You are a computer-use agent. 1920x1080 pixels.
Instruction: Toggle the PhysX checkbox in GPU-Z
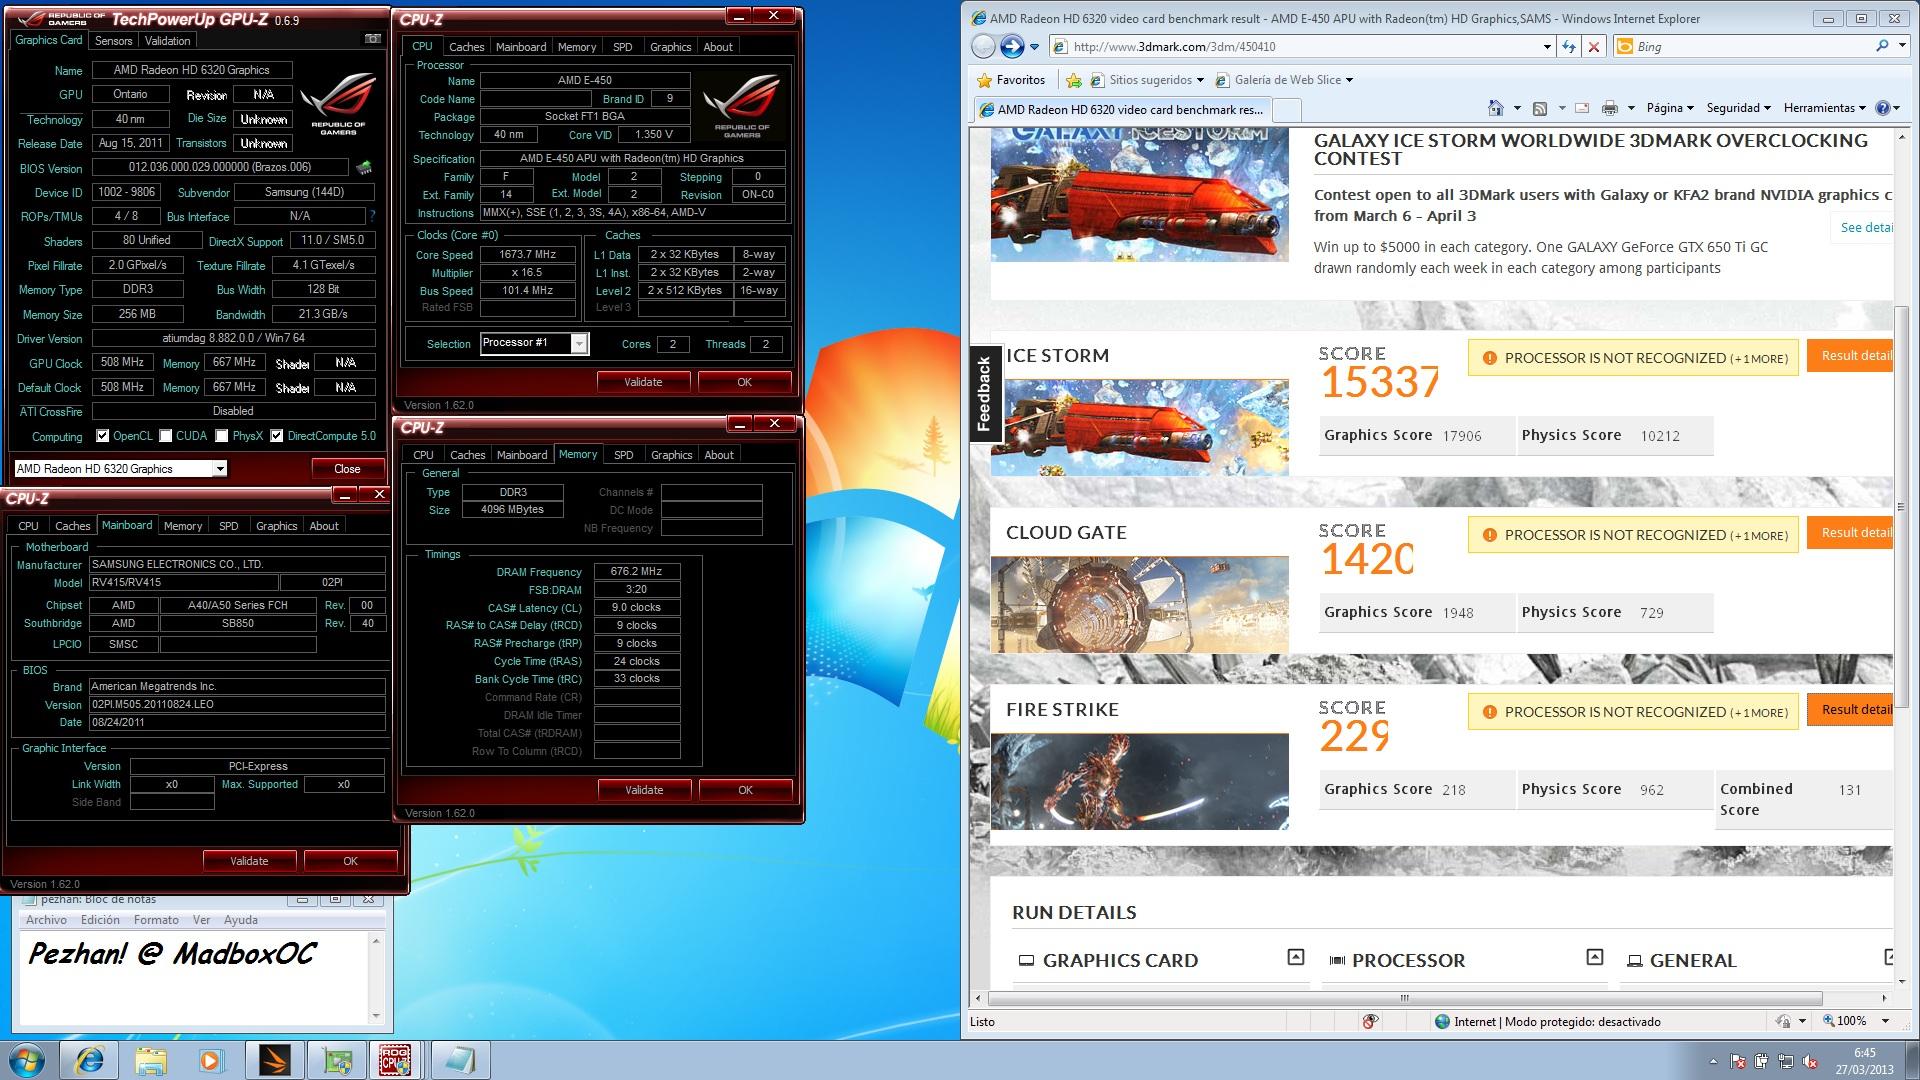[x=221, y=436]
